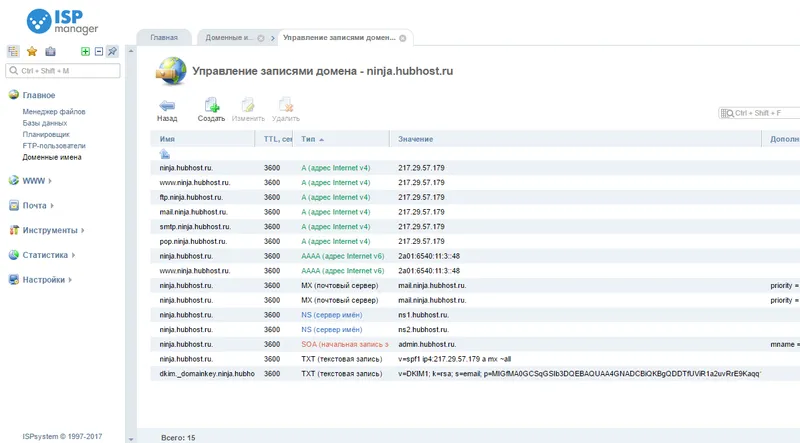Viewport: 800px width, 443px height.
Task: Click the ISPmanager logo
Action: 62,21
